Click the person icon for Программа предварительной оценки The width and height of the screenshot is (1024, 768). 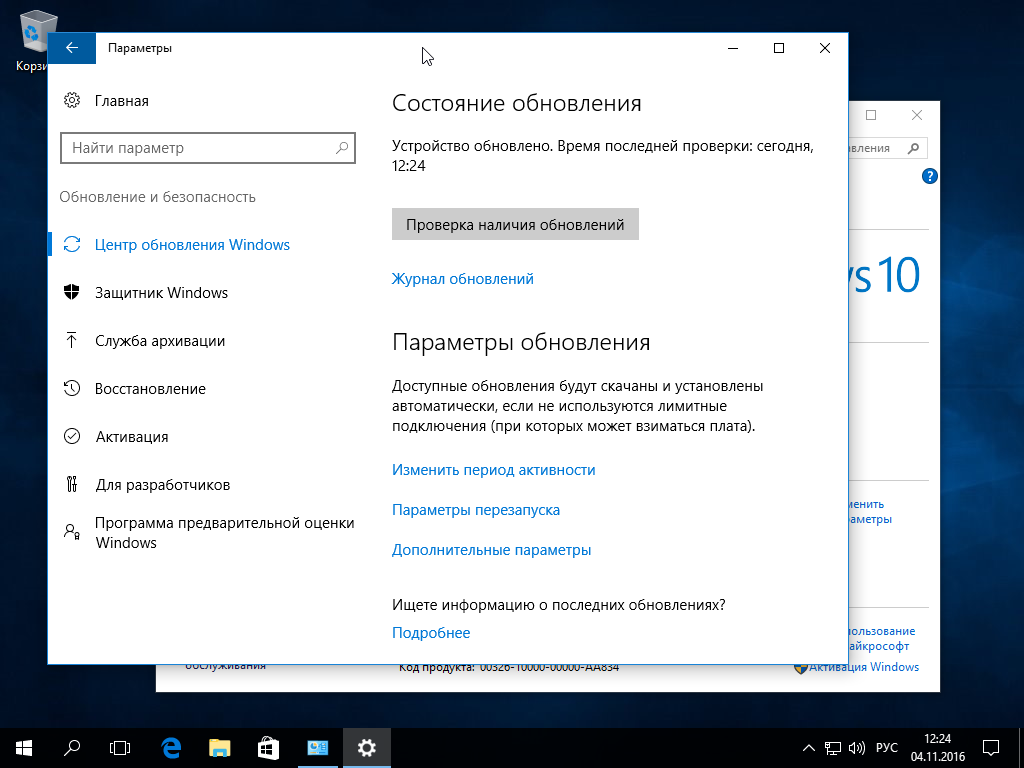coord(72,532)
